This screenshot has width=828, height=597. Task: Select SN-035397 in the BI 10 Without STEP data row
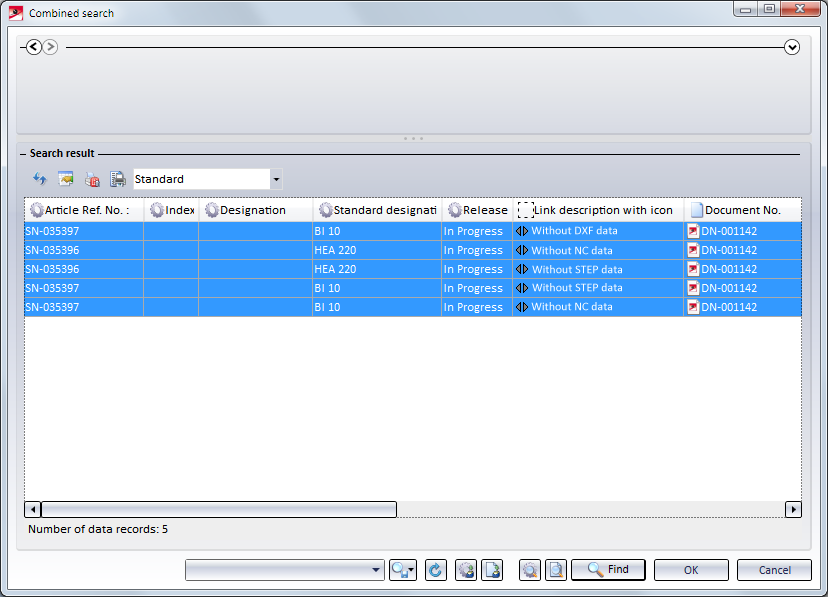coord(52,288)
